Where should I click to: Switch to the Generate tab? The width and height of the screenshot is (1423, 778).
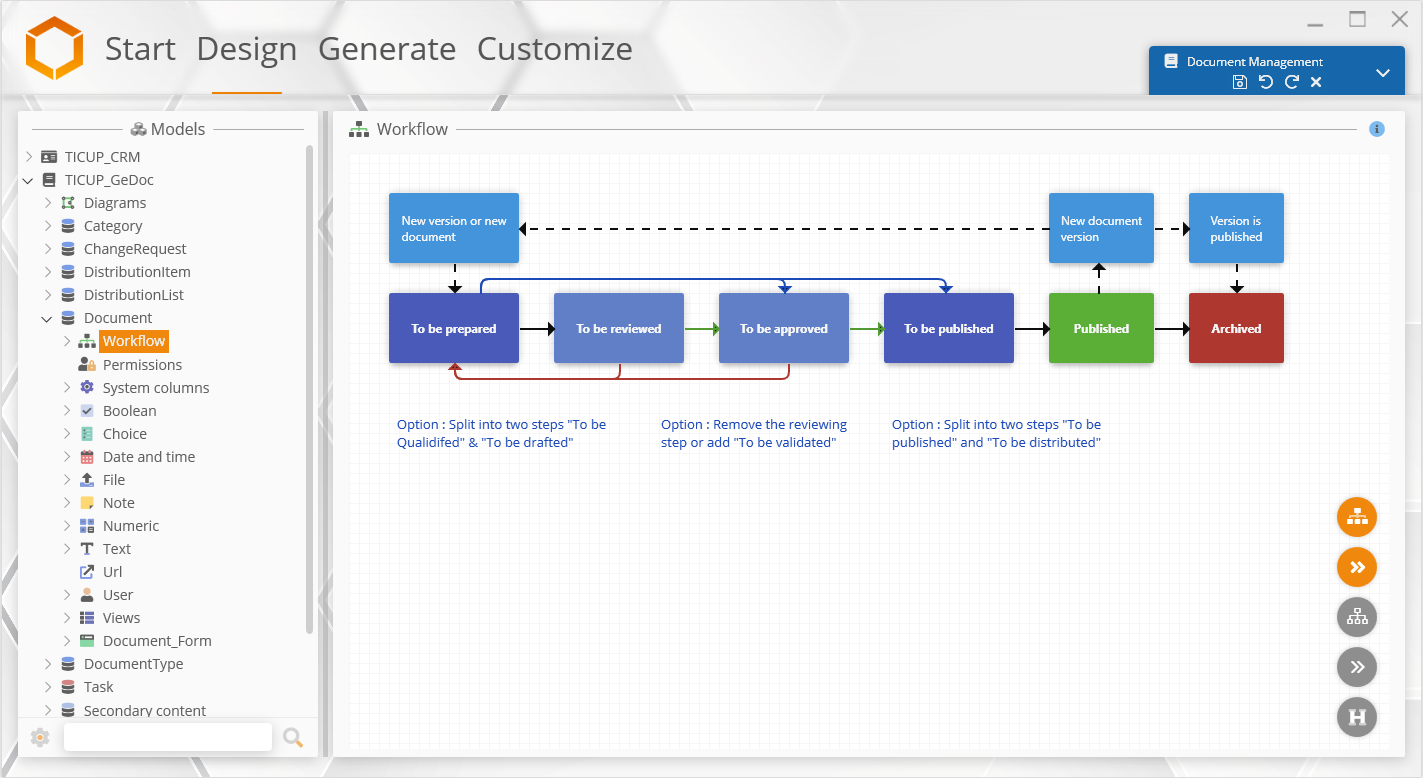387,49
